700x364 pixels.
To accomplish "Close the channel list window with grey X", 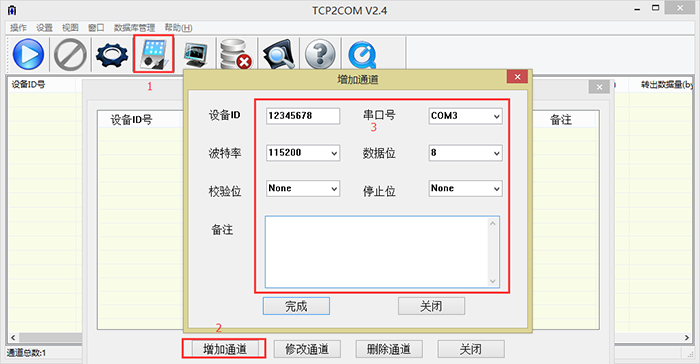I will click(x=599, y=87).
